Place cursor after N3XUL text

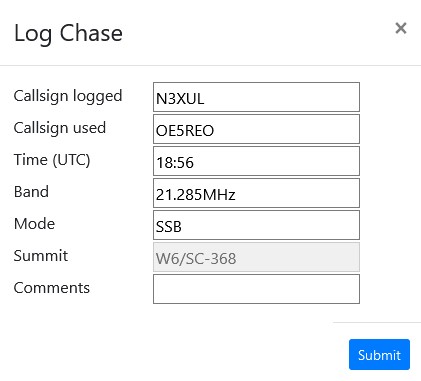click(205, 99)
